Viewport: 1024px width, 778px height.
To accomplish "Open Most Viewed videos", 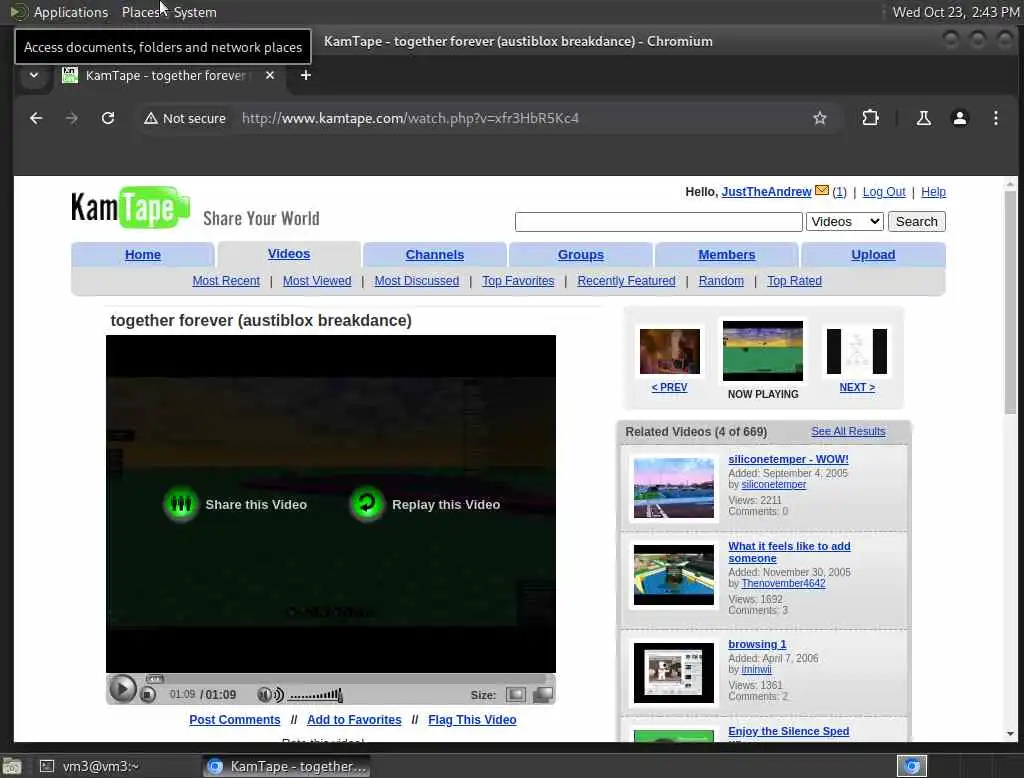I will [317, 281].
